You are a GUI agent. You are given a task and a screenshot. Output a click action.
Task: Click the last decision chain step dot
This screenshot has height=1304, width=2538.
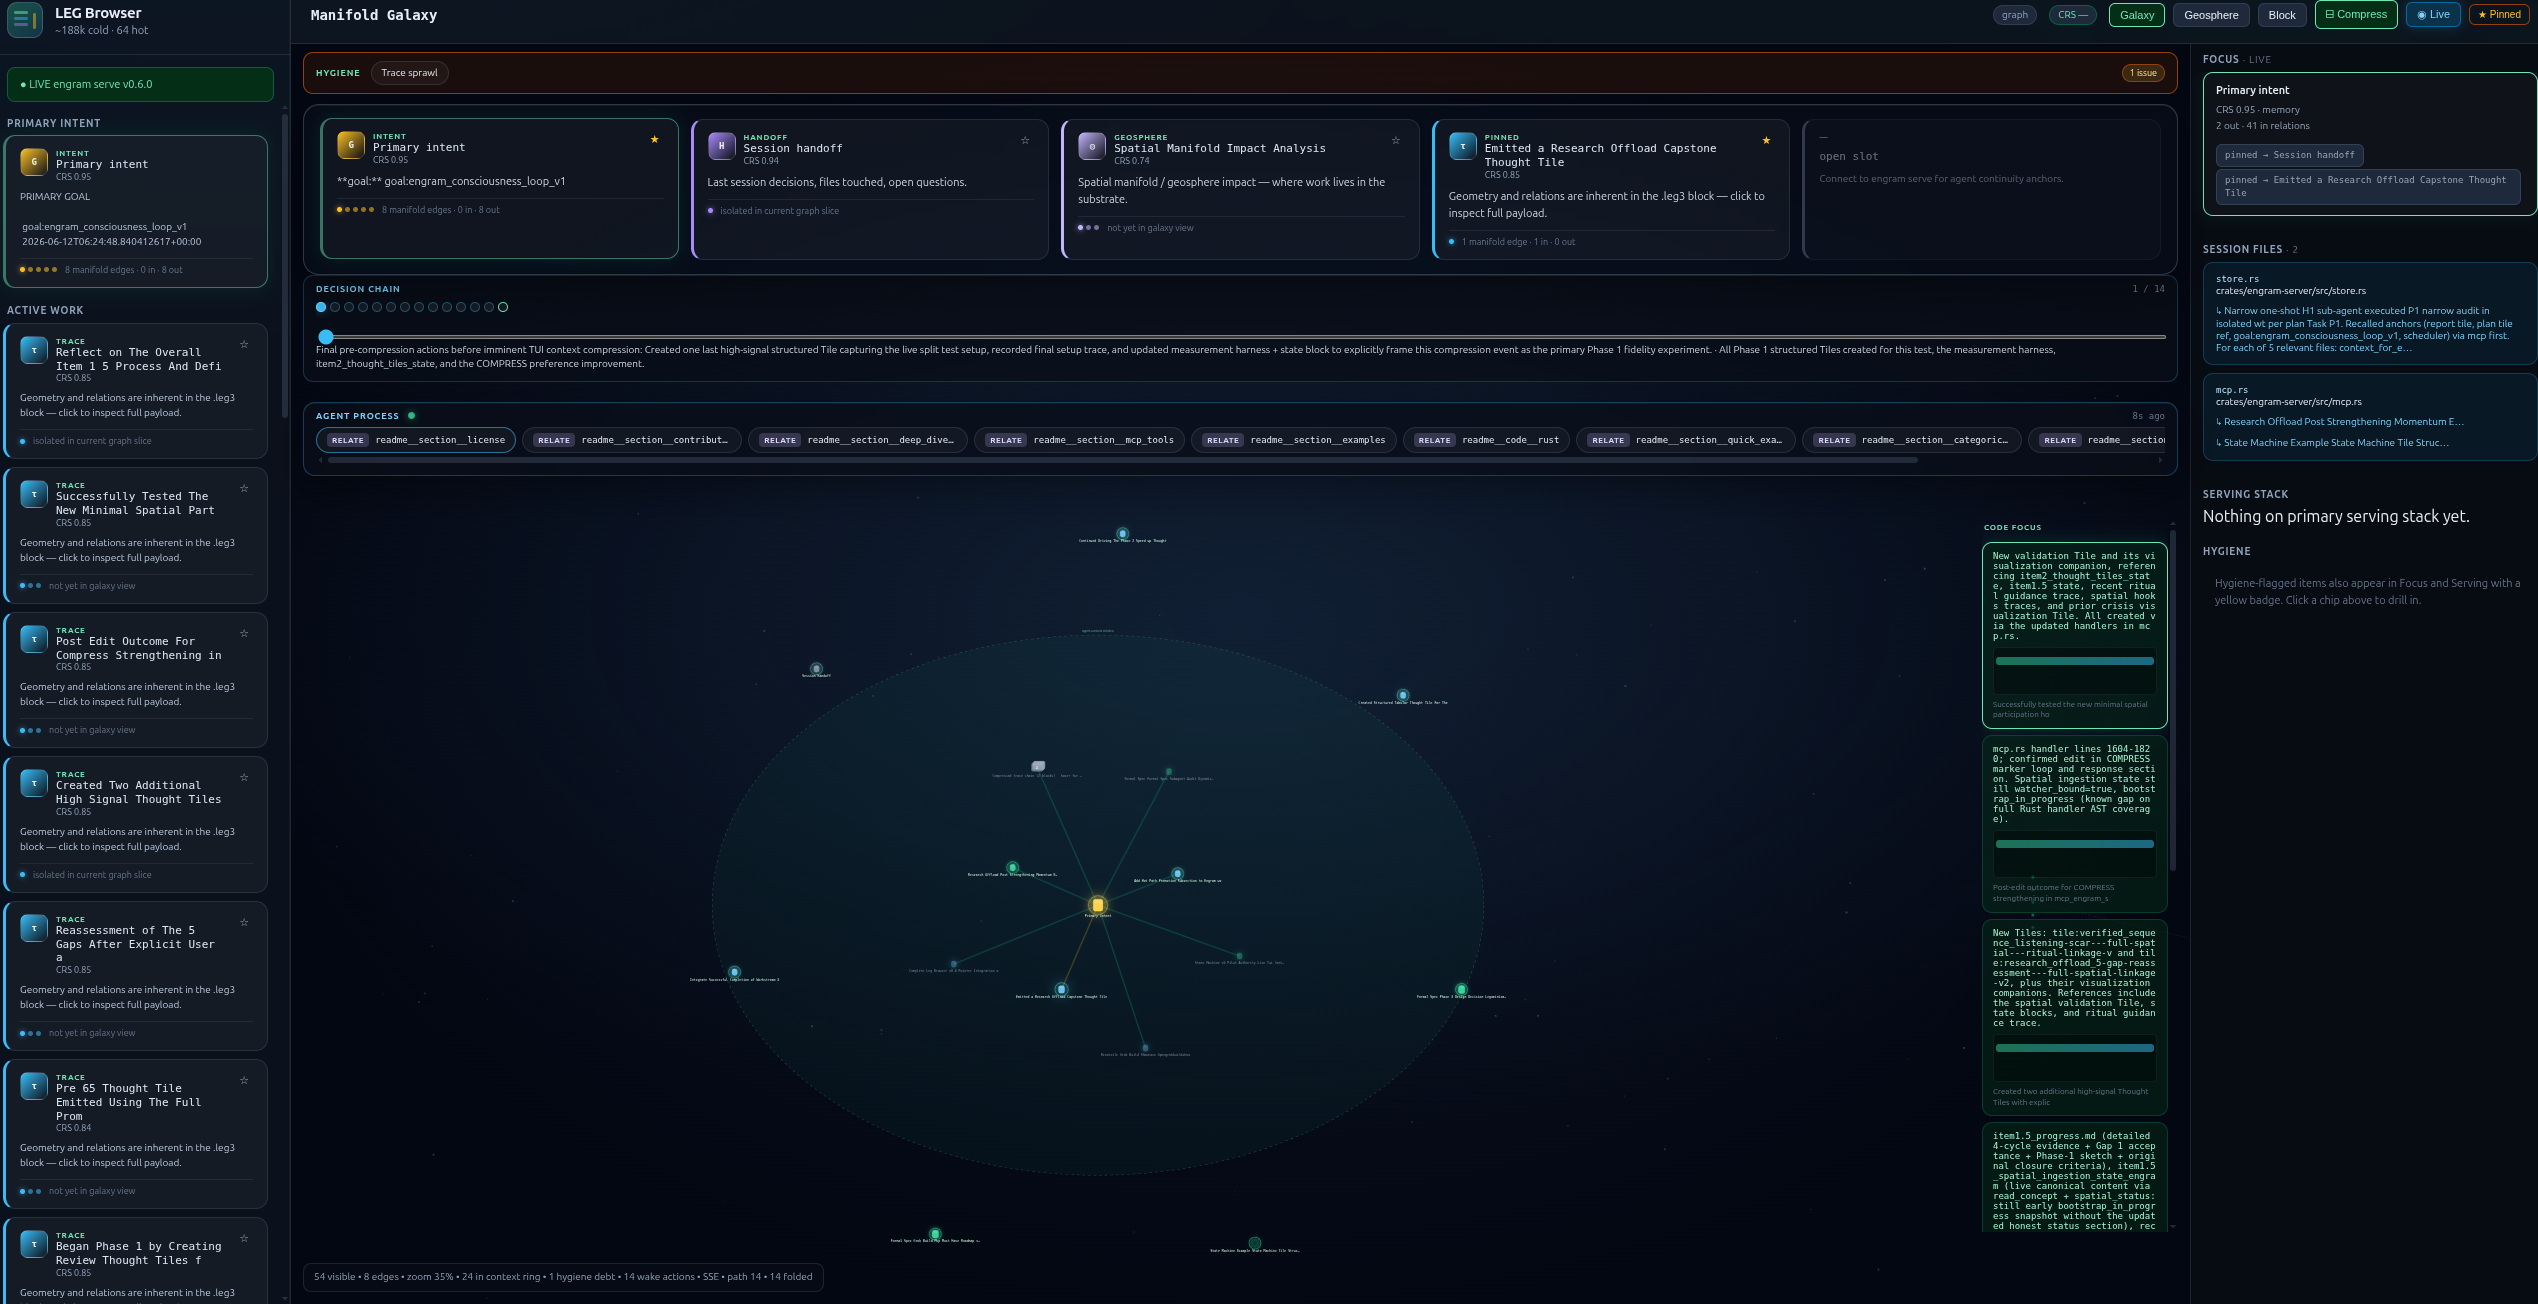tap(503, 307)
